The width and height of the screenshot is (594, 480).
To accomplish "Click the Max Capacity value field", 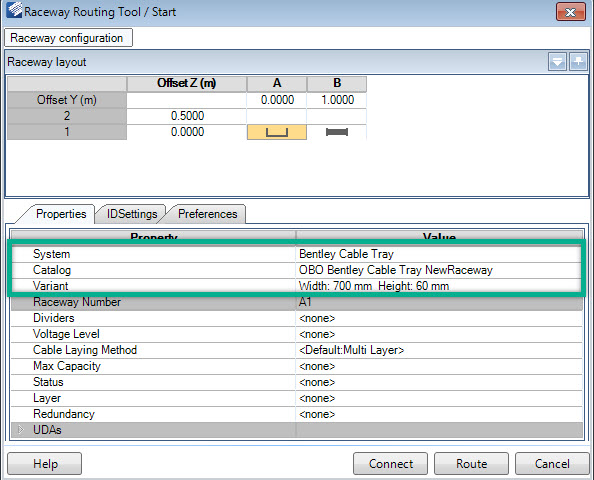I will (438, 366).
